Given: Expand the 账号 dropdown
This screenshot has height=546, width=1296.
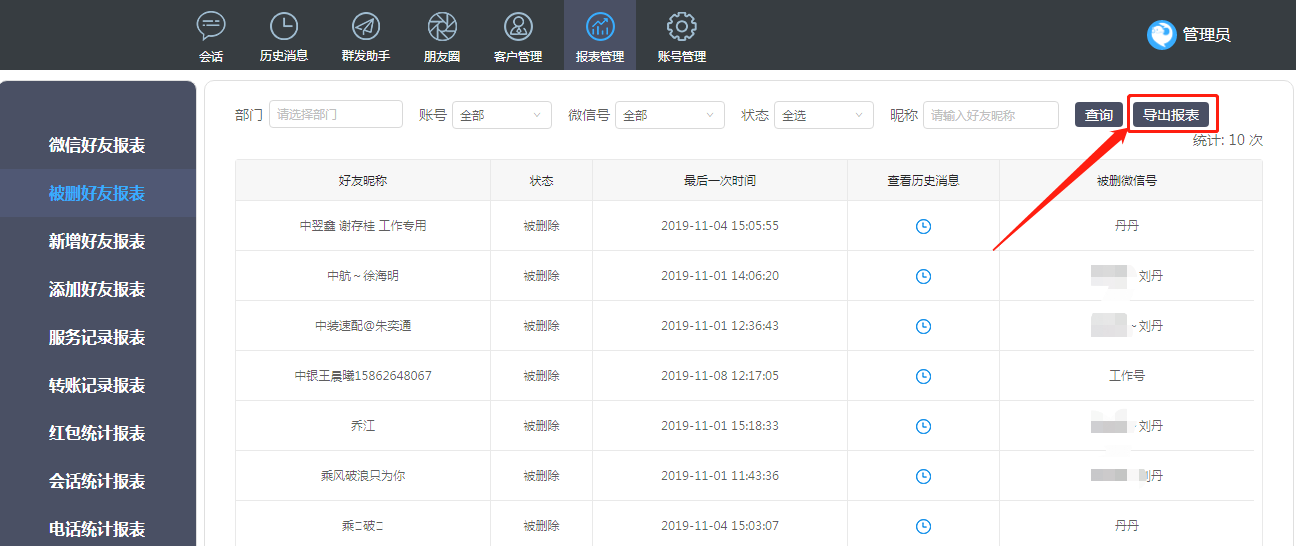Looking at the screenshot, I should coord(502,115).
